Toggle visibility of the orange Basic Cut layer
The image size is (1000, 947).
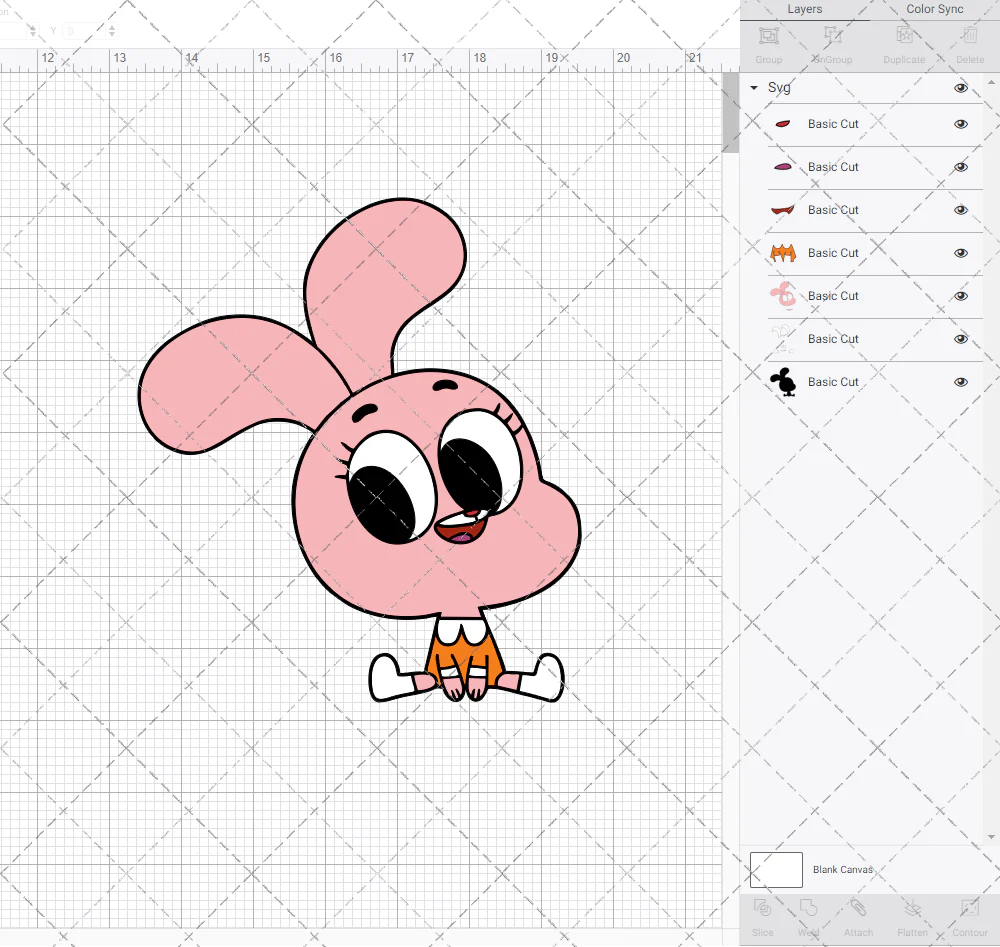coord(961,253)
